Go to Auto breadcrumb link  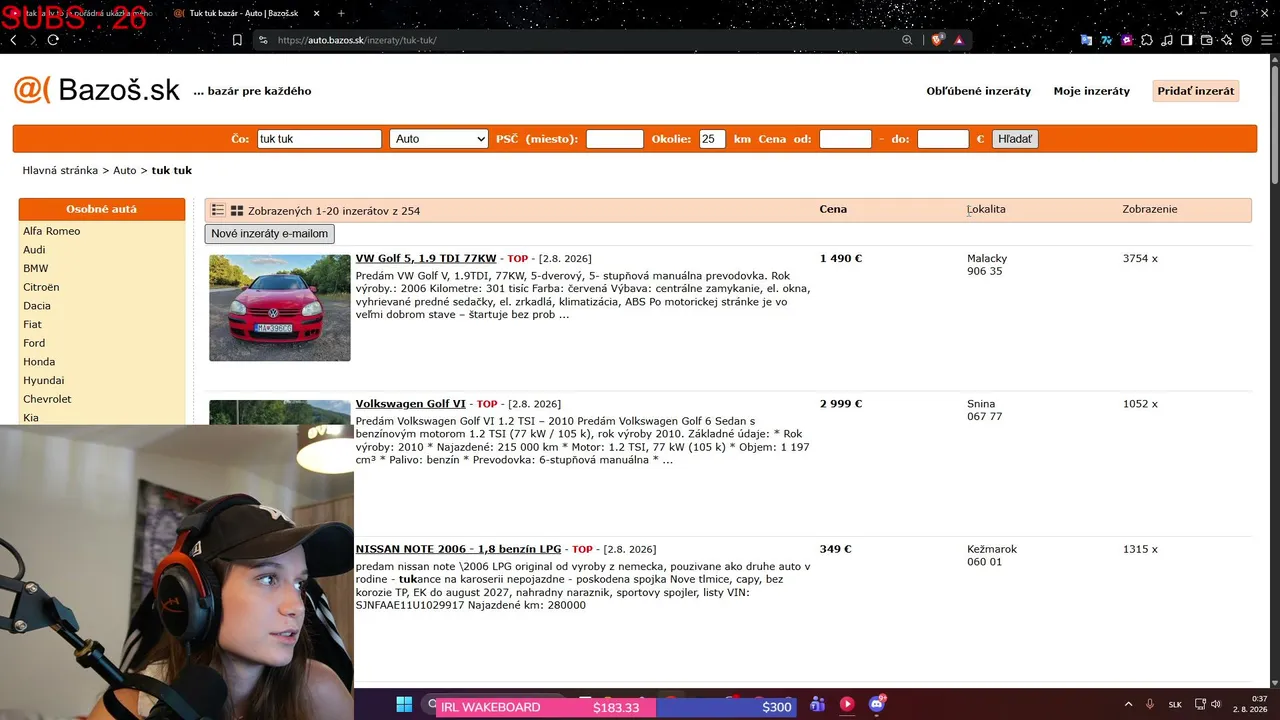[x=125, y=171]
